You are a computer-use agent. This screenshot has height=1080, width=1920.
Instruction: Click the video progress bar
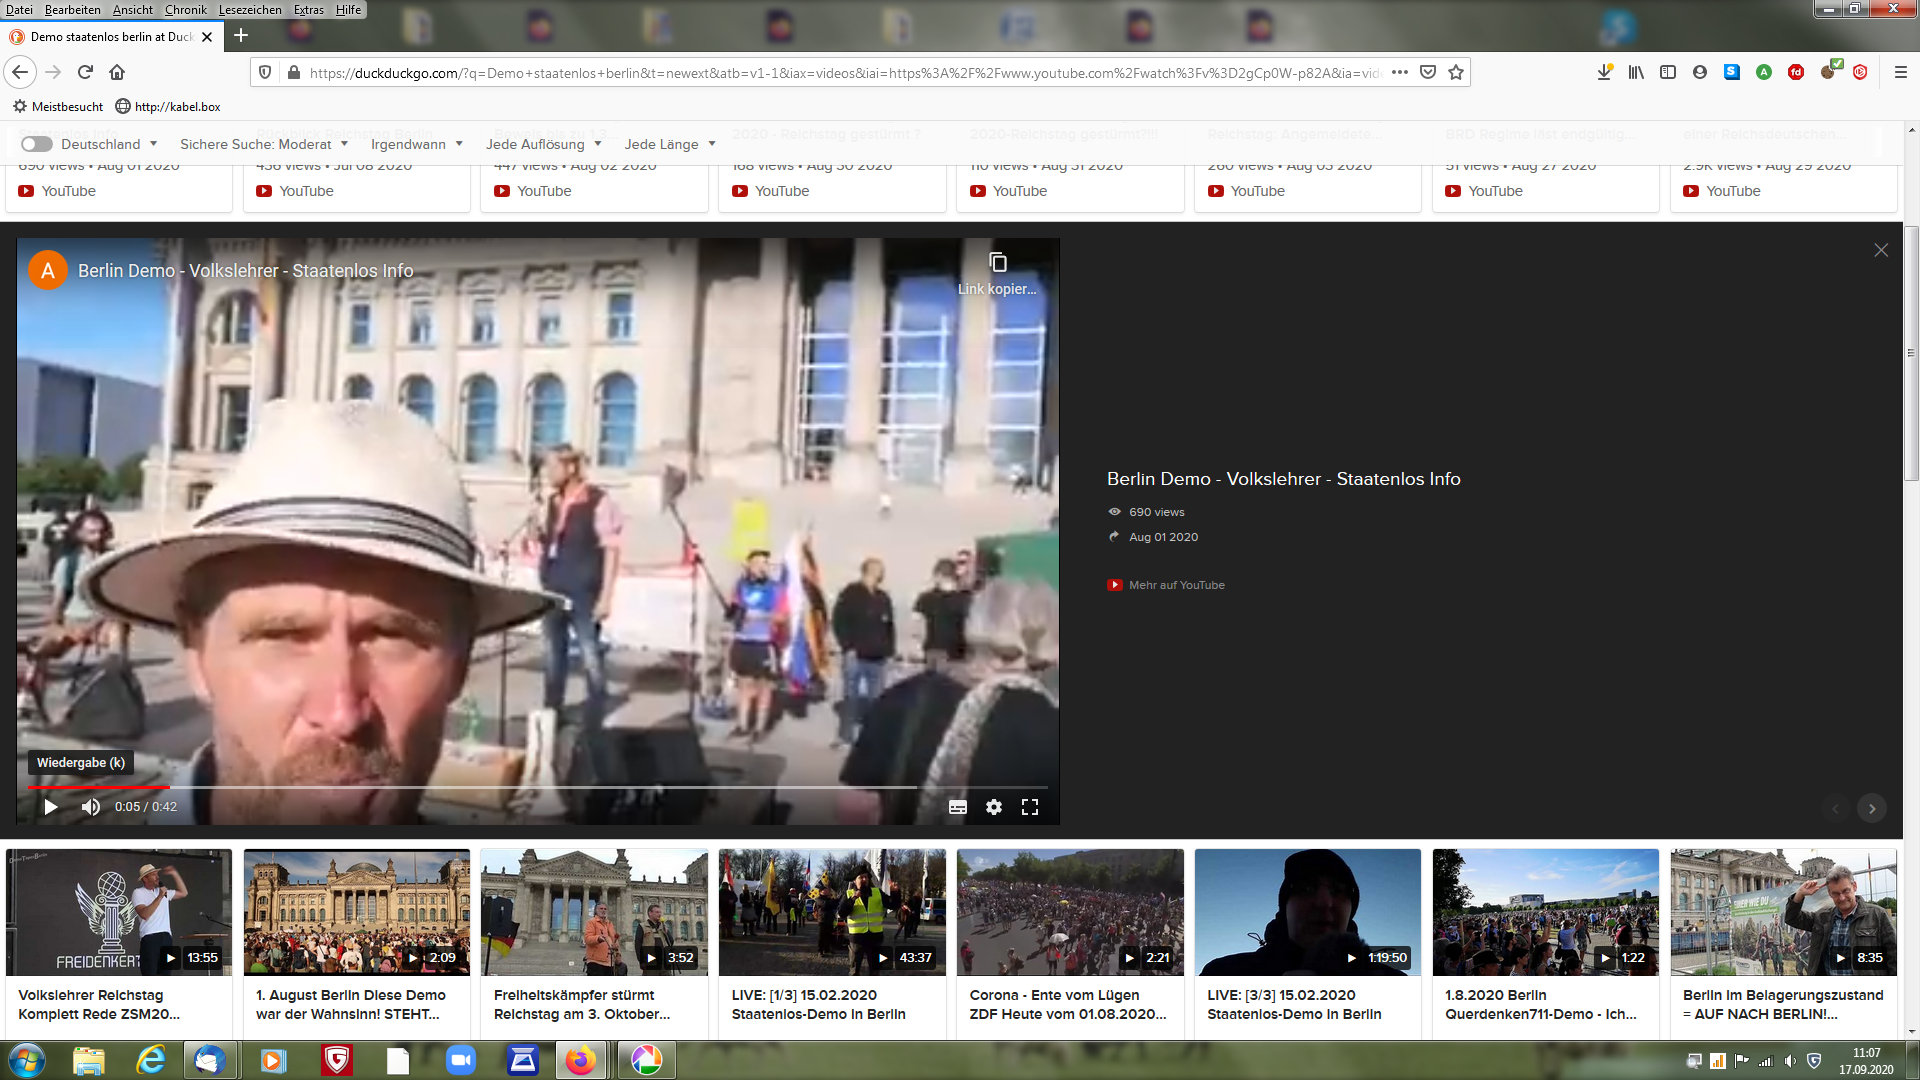coord(538,787)
